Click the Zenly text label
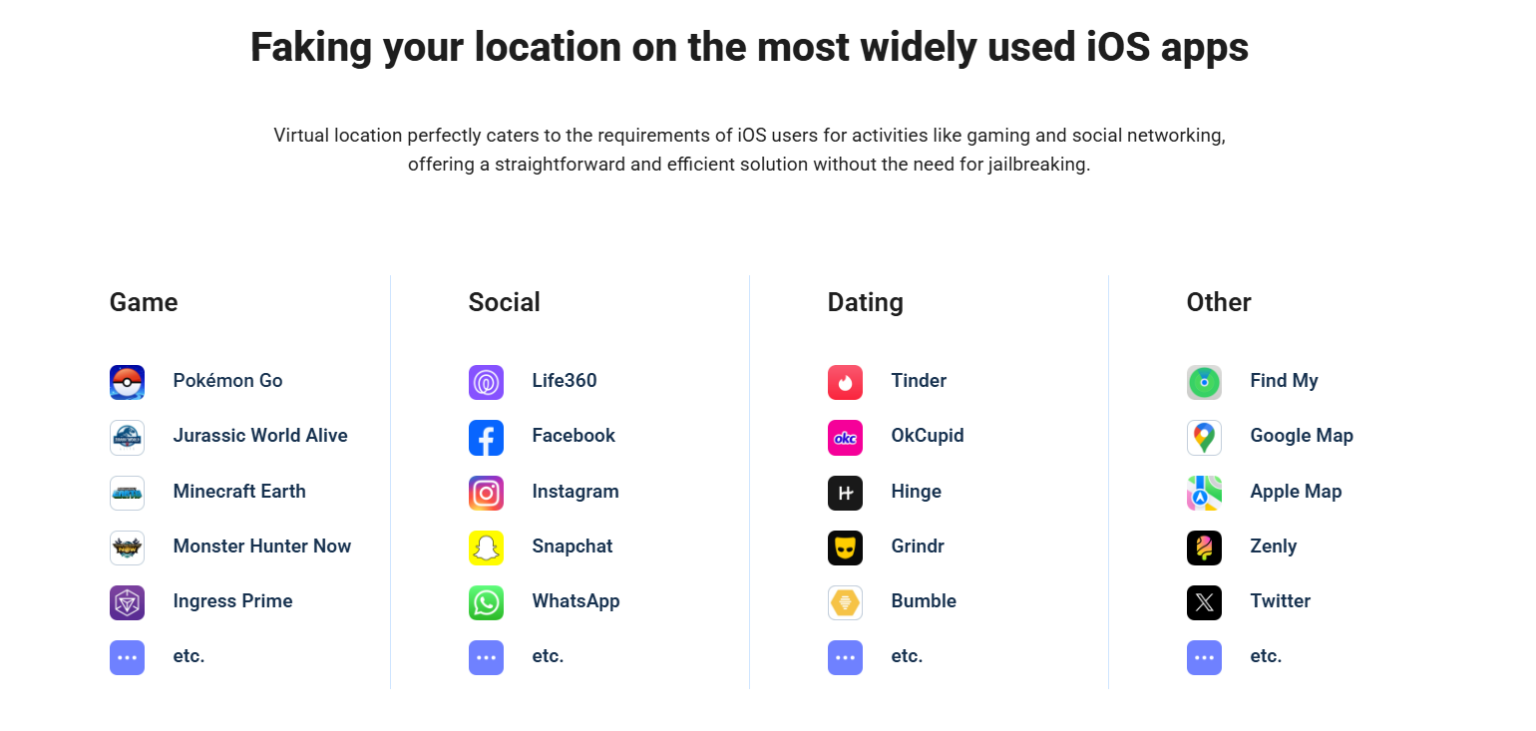Screen dimensions: 1536x731 (x=1273, y=546)
